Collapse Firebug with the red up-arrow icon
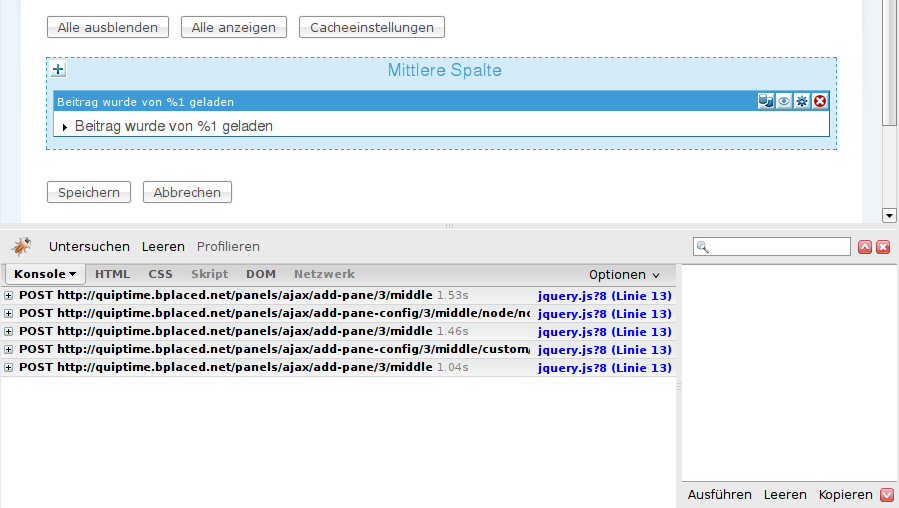Image resolution: width=899 pixels, height=508 pixels. tap(865, 247)
